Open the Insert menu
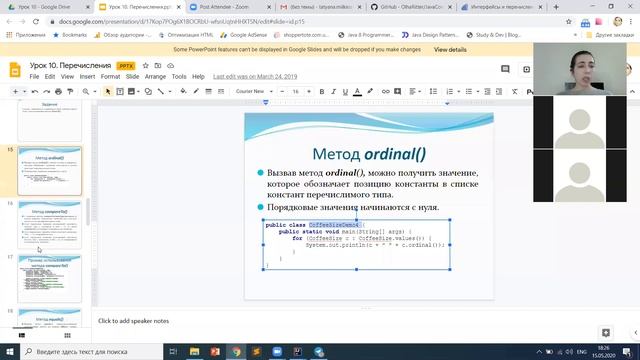 tap(87, 77)
